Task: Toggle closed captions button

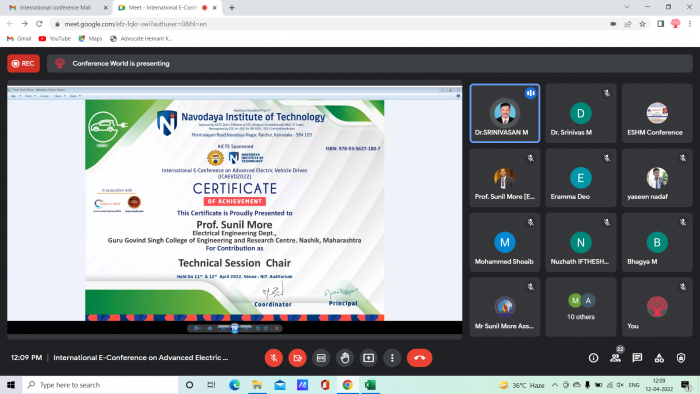Action: (x=321, y=358)
